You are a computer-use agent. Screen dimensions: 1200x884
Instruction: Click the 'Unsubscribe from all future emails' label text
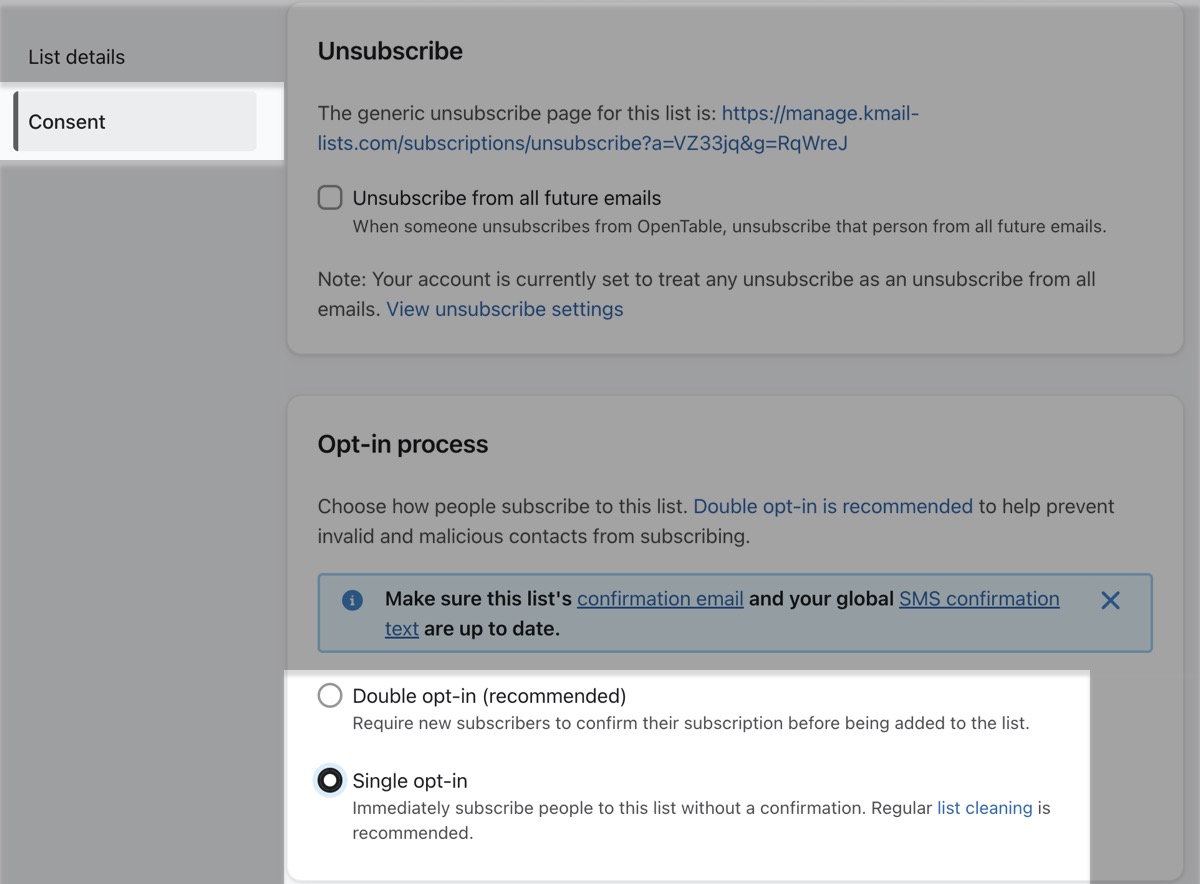507,198
